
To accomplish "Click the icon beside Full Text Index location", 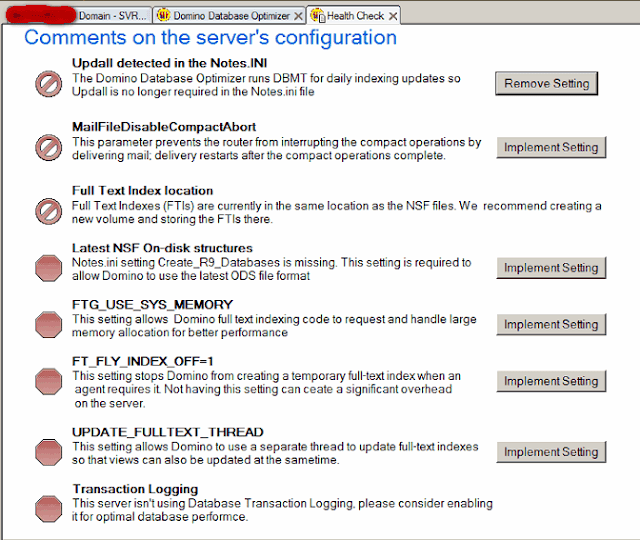I will [x=49, y=211].
